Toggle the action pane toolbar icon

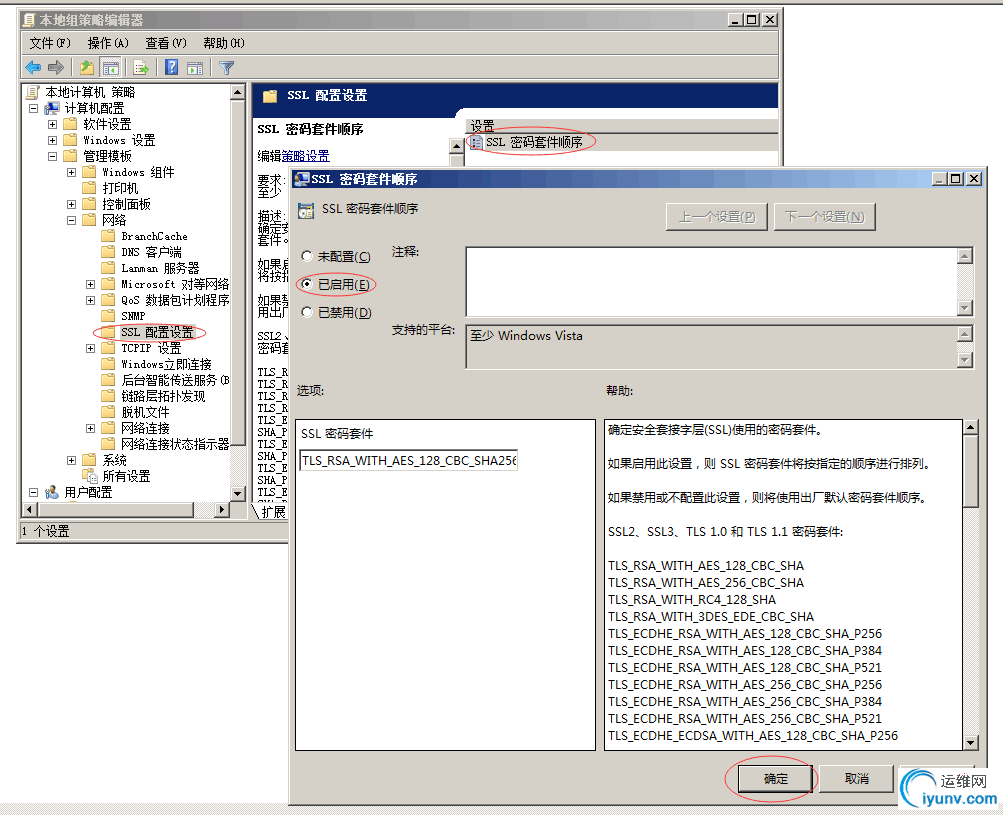(195, 67)
